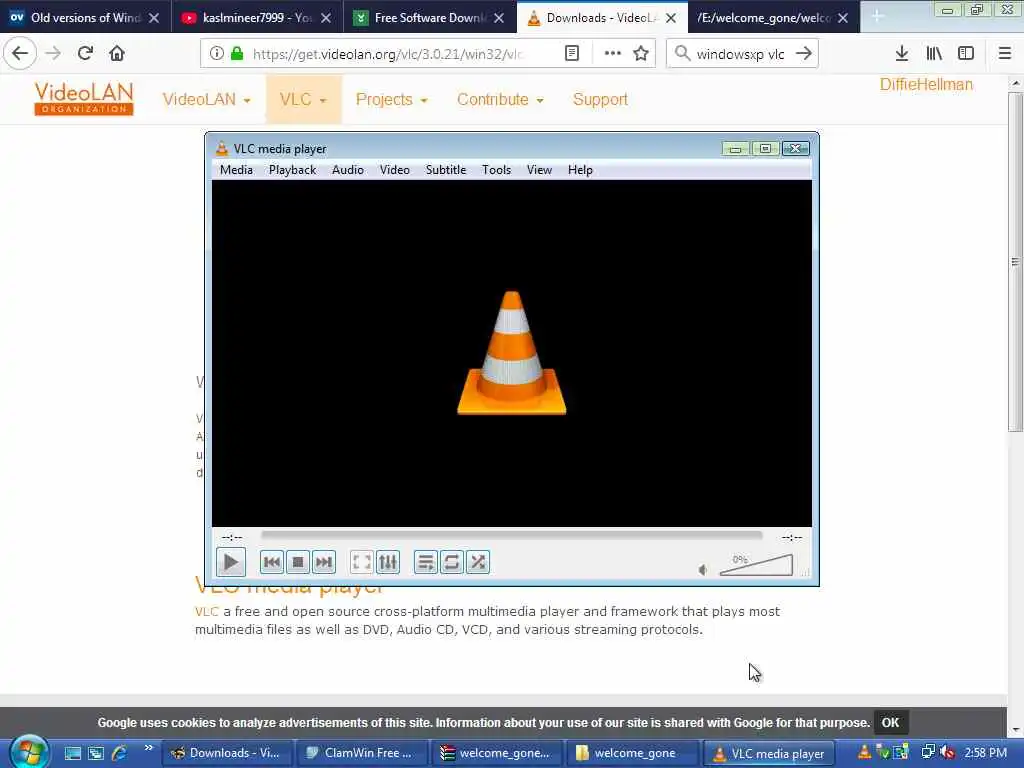Open Support link on VideoLAN site
1024x768 pixels.
point(600,99)
